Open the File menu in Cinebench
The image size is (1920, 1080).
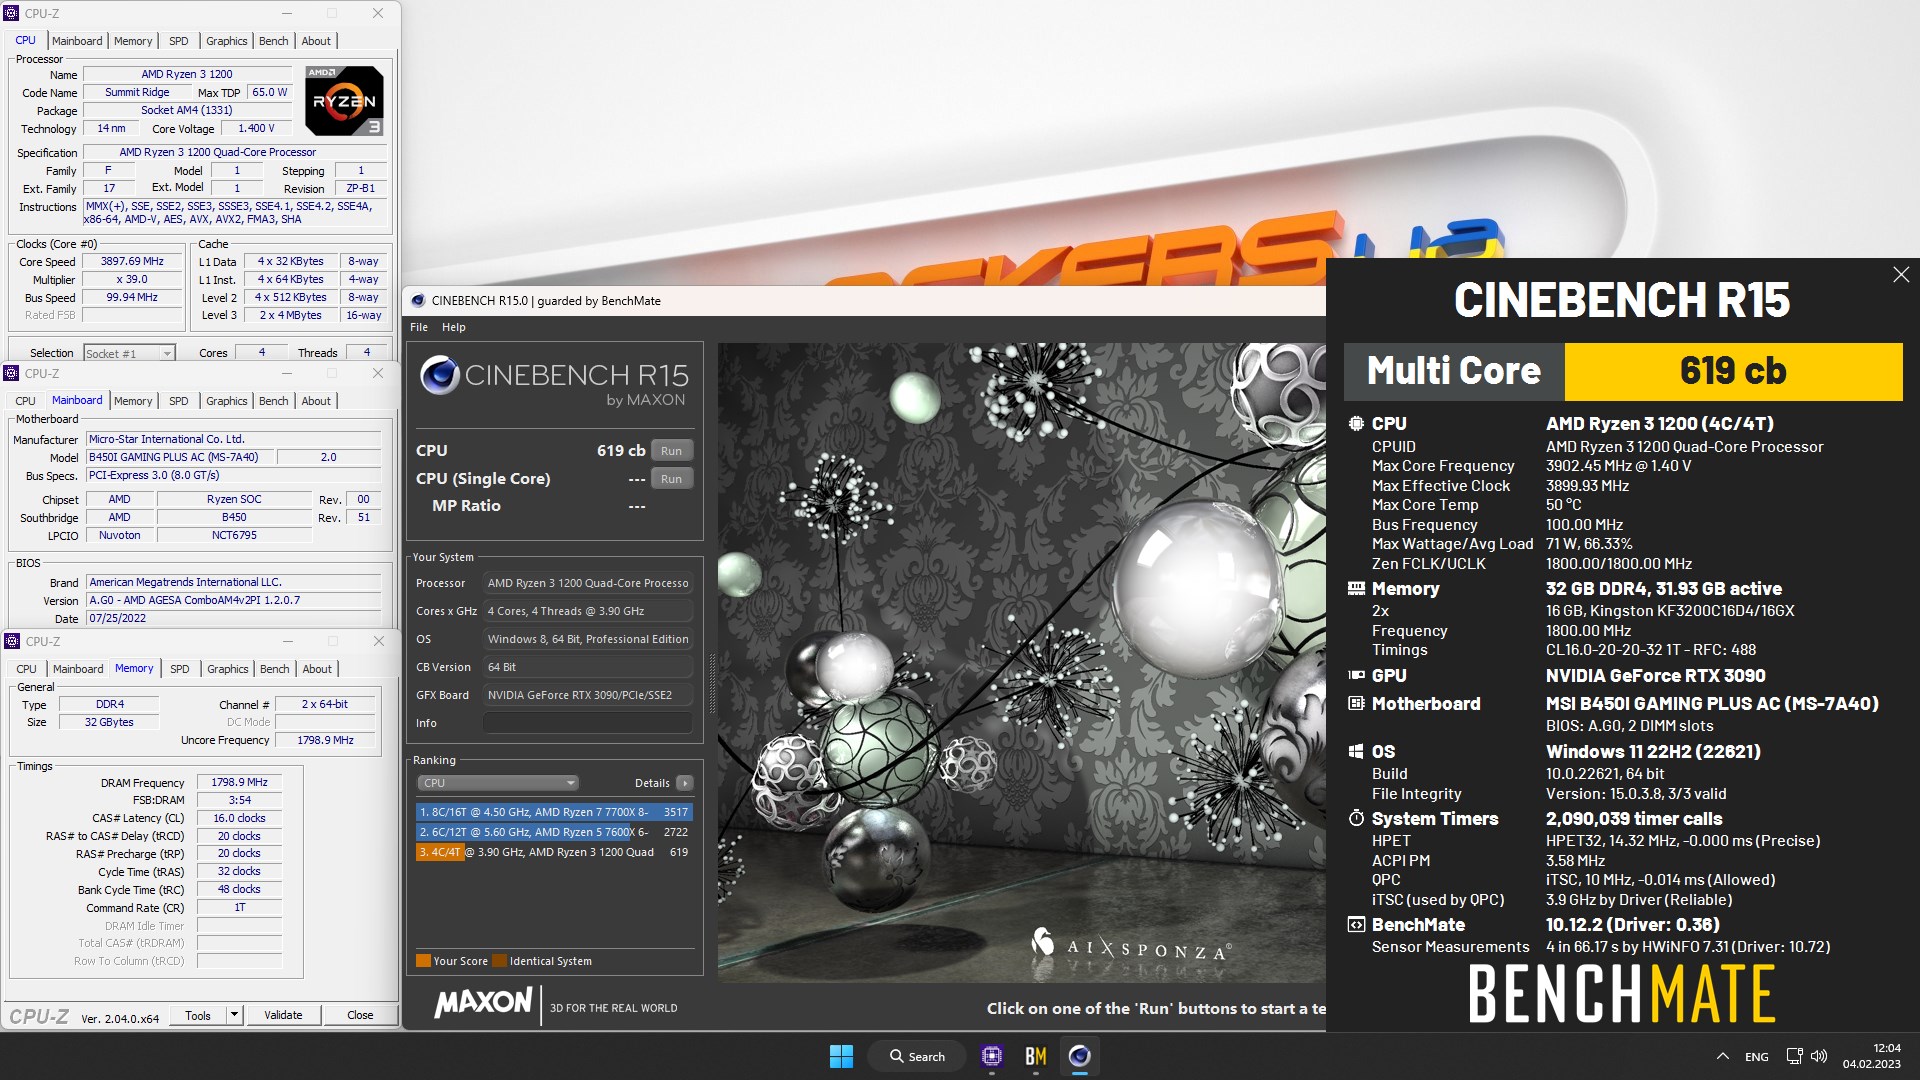419,327
